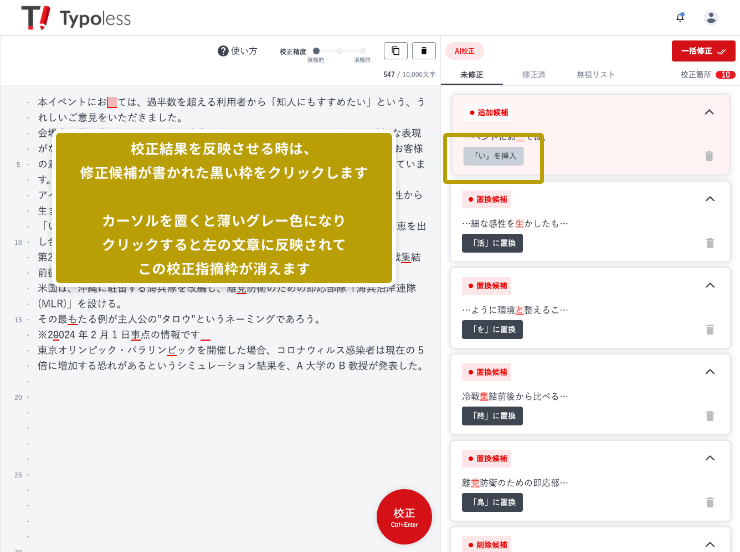Apply the 「終」に置換 suggestion
Image resolution: width=740 pixels, height=552 pixels.
coord(492,416)
